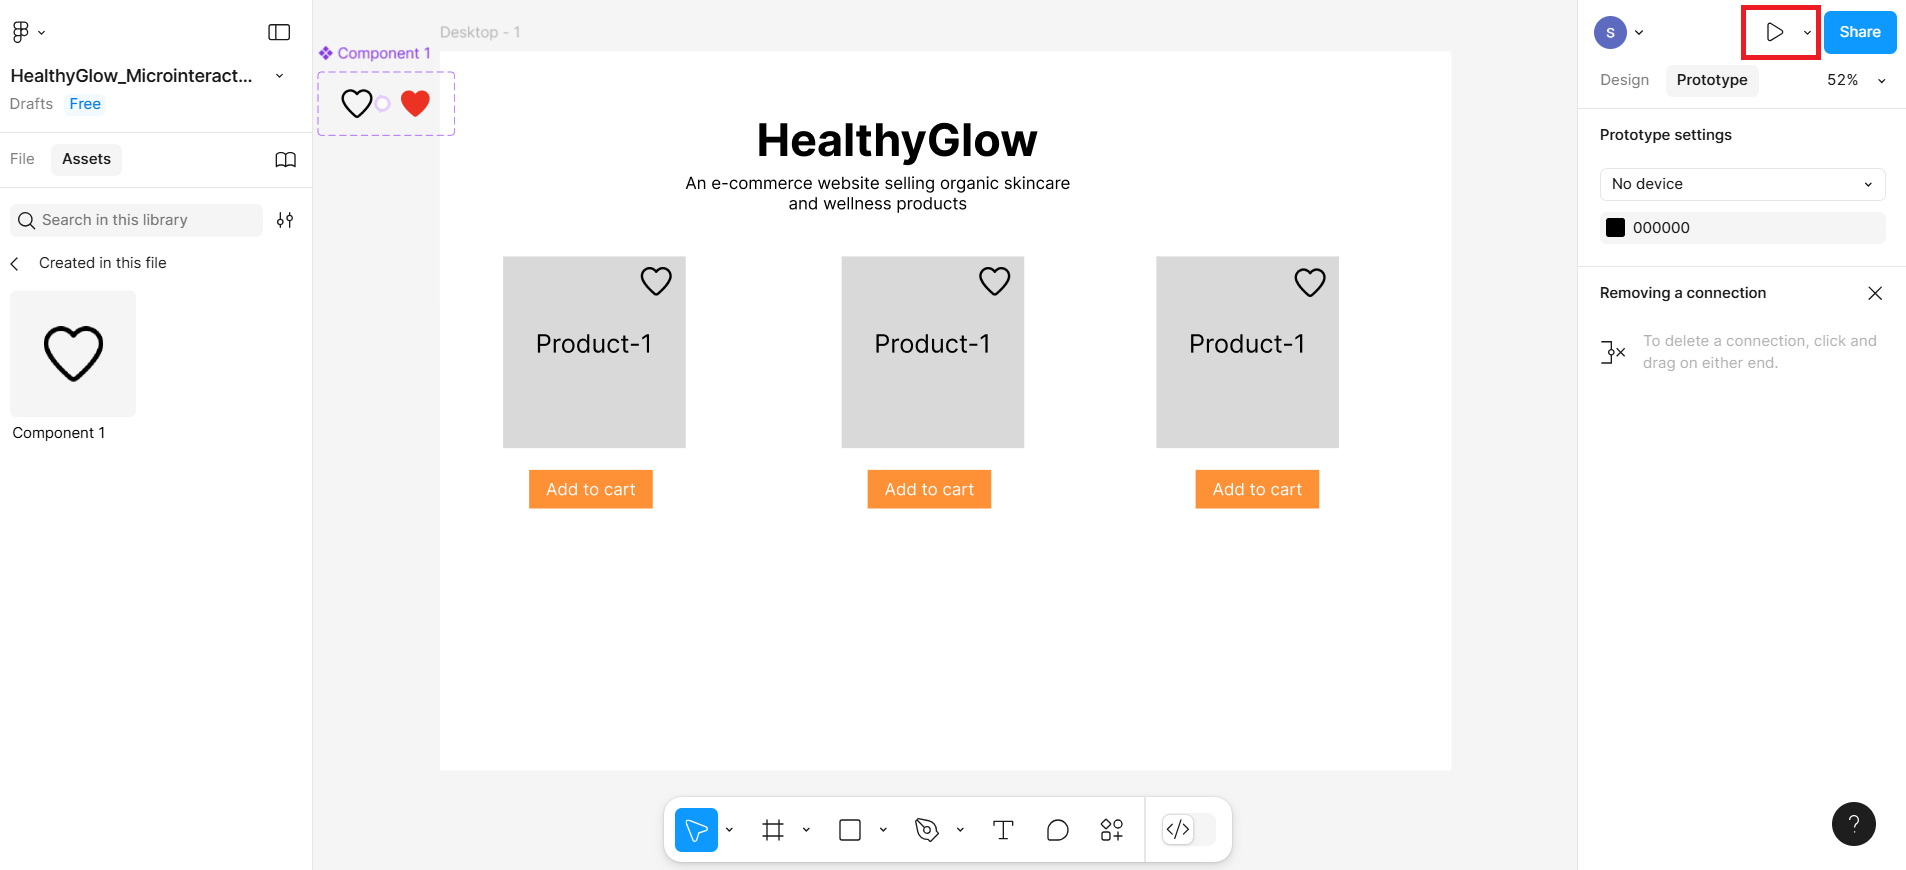Expand the device dropdown showing No device
1906x870 pixels.
pyautogui.click(x=1742, y=184)
